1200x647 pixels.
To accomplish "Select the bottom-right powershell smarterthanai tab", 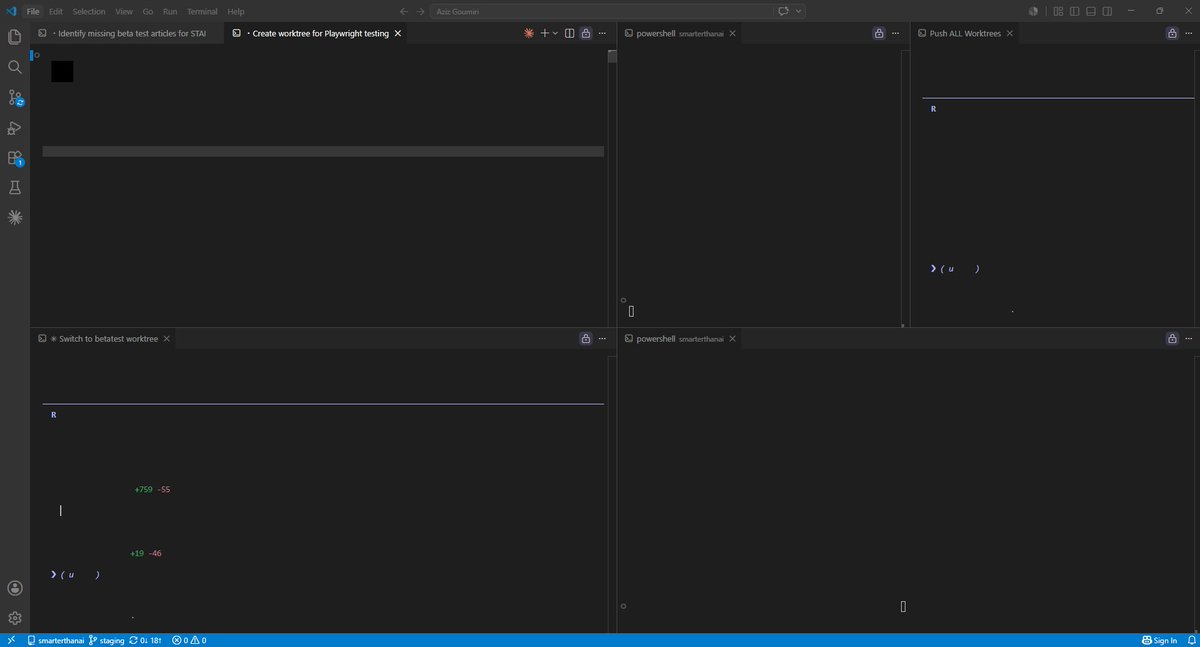I will pos(680,339).
